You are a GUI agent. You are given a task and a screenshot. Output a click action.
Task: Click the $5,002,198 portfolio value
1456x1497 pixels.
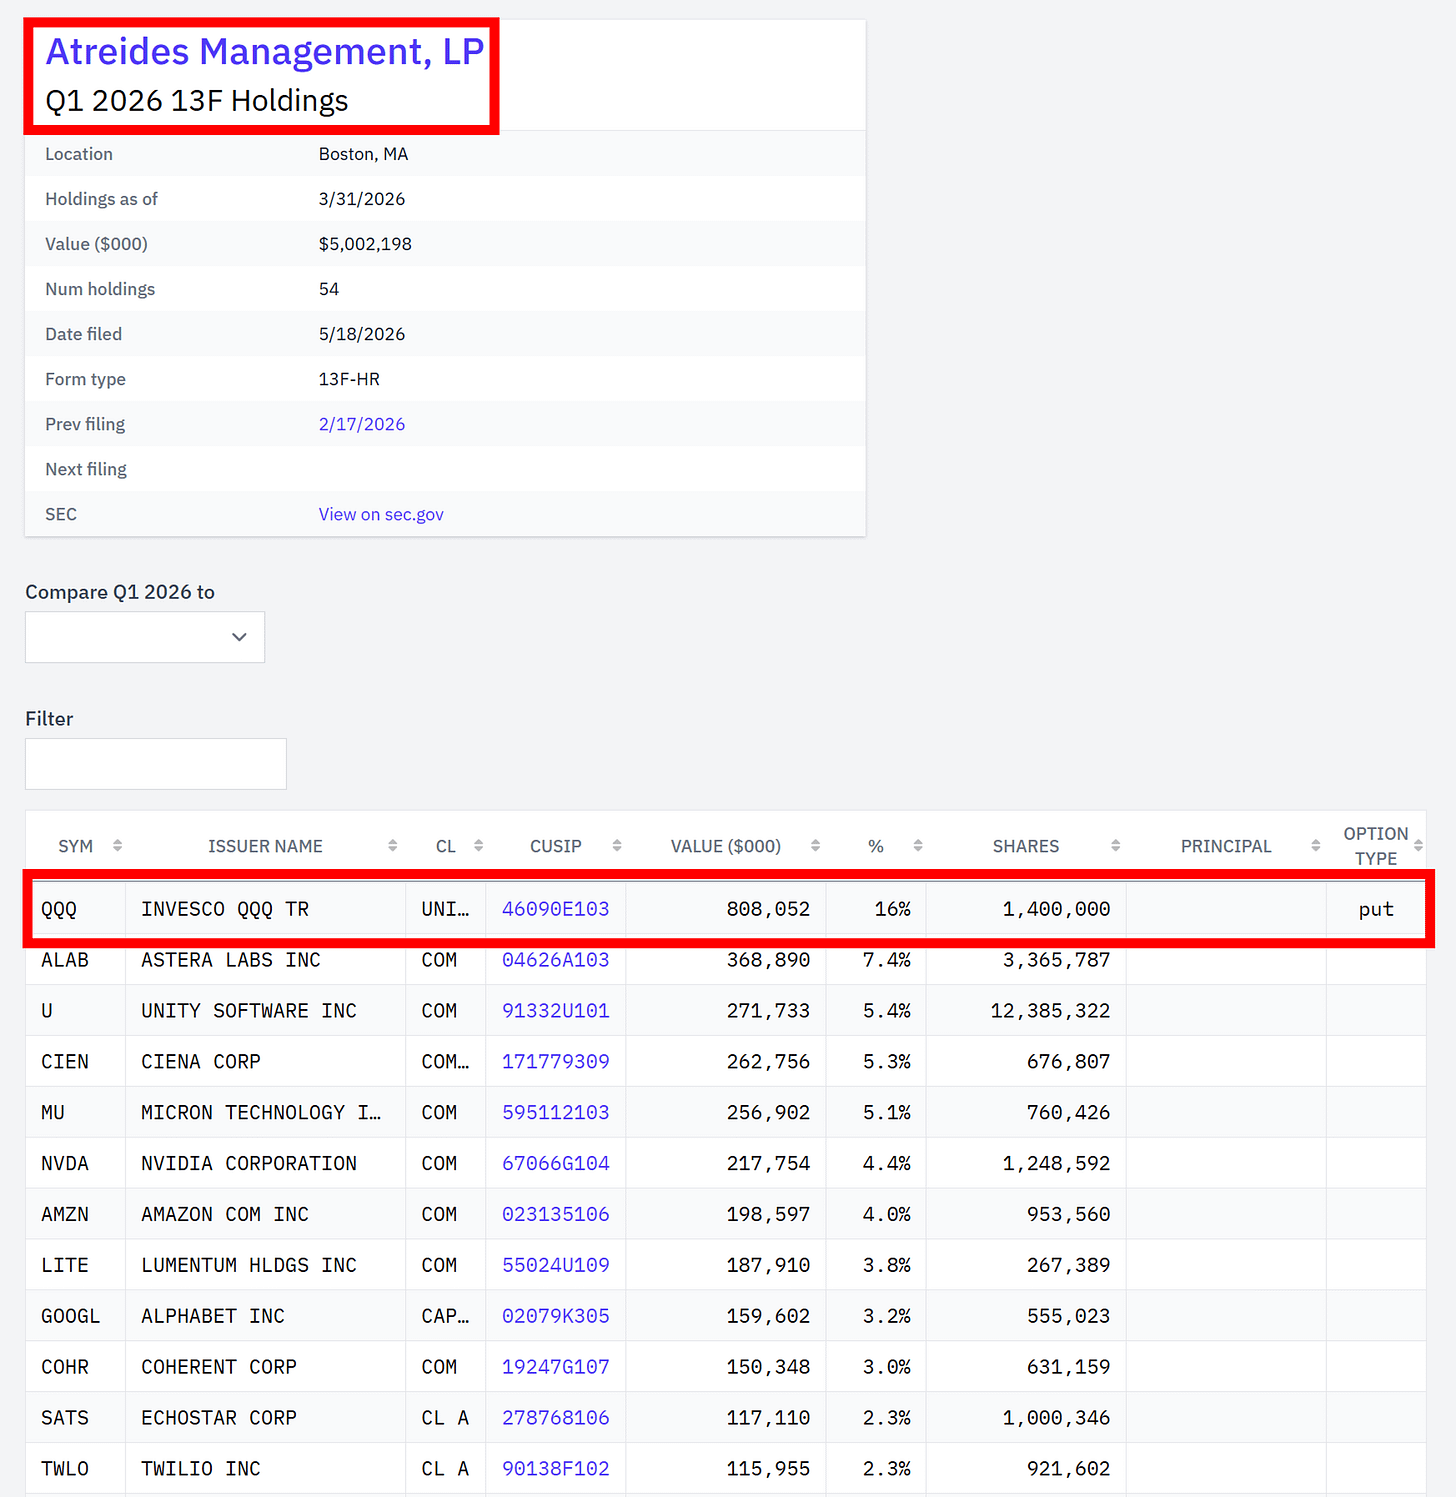click(365, 244)
